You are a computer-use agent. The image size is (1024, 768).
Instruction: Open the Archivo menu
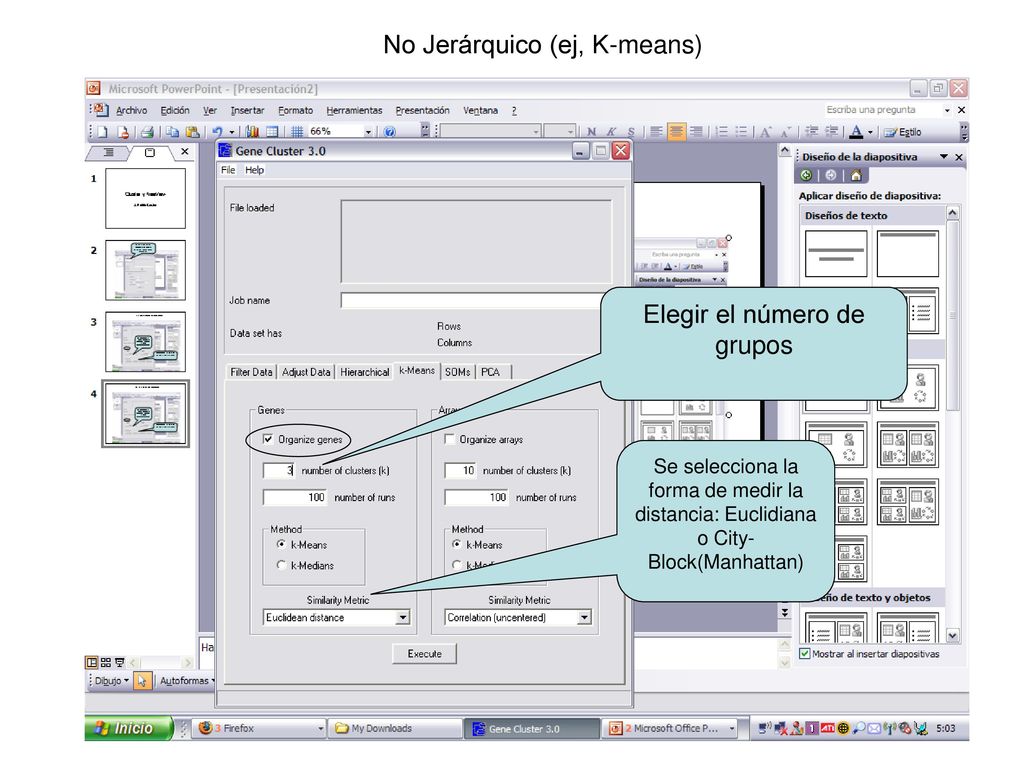(131, 110)
